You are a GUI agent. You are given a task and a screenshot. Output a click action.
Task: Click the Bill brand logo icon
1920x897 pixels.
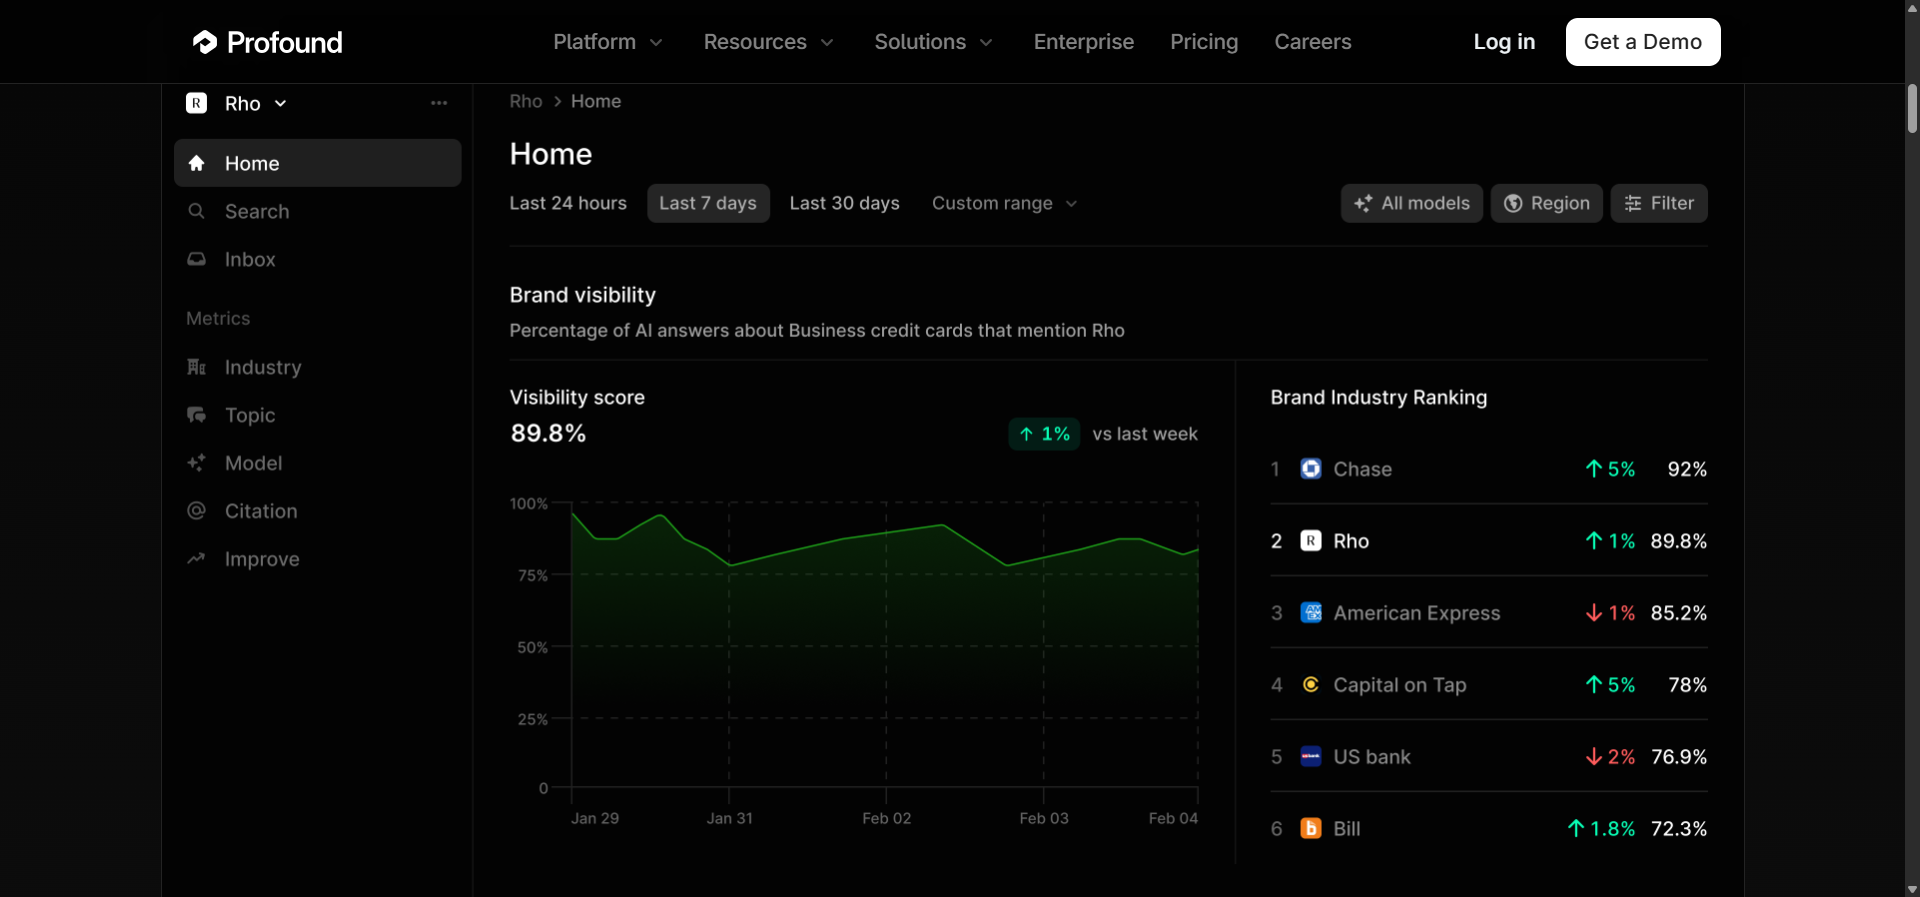coord(1311,829)
